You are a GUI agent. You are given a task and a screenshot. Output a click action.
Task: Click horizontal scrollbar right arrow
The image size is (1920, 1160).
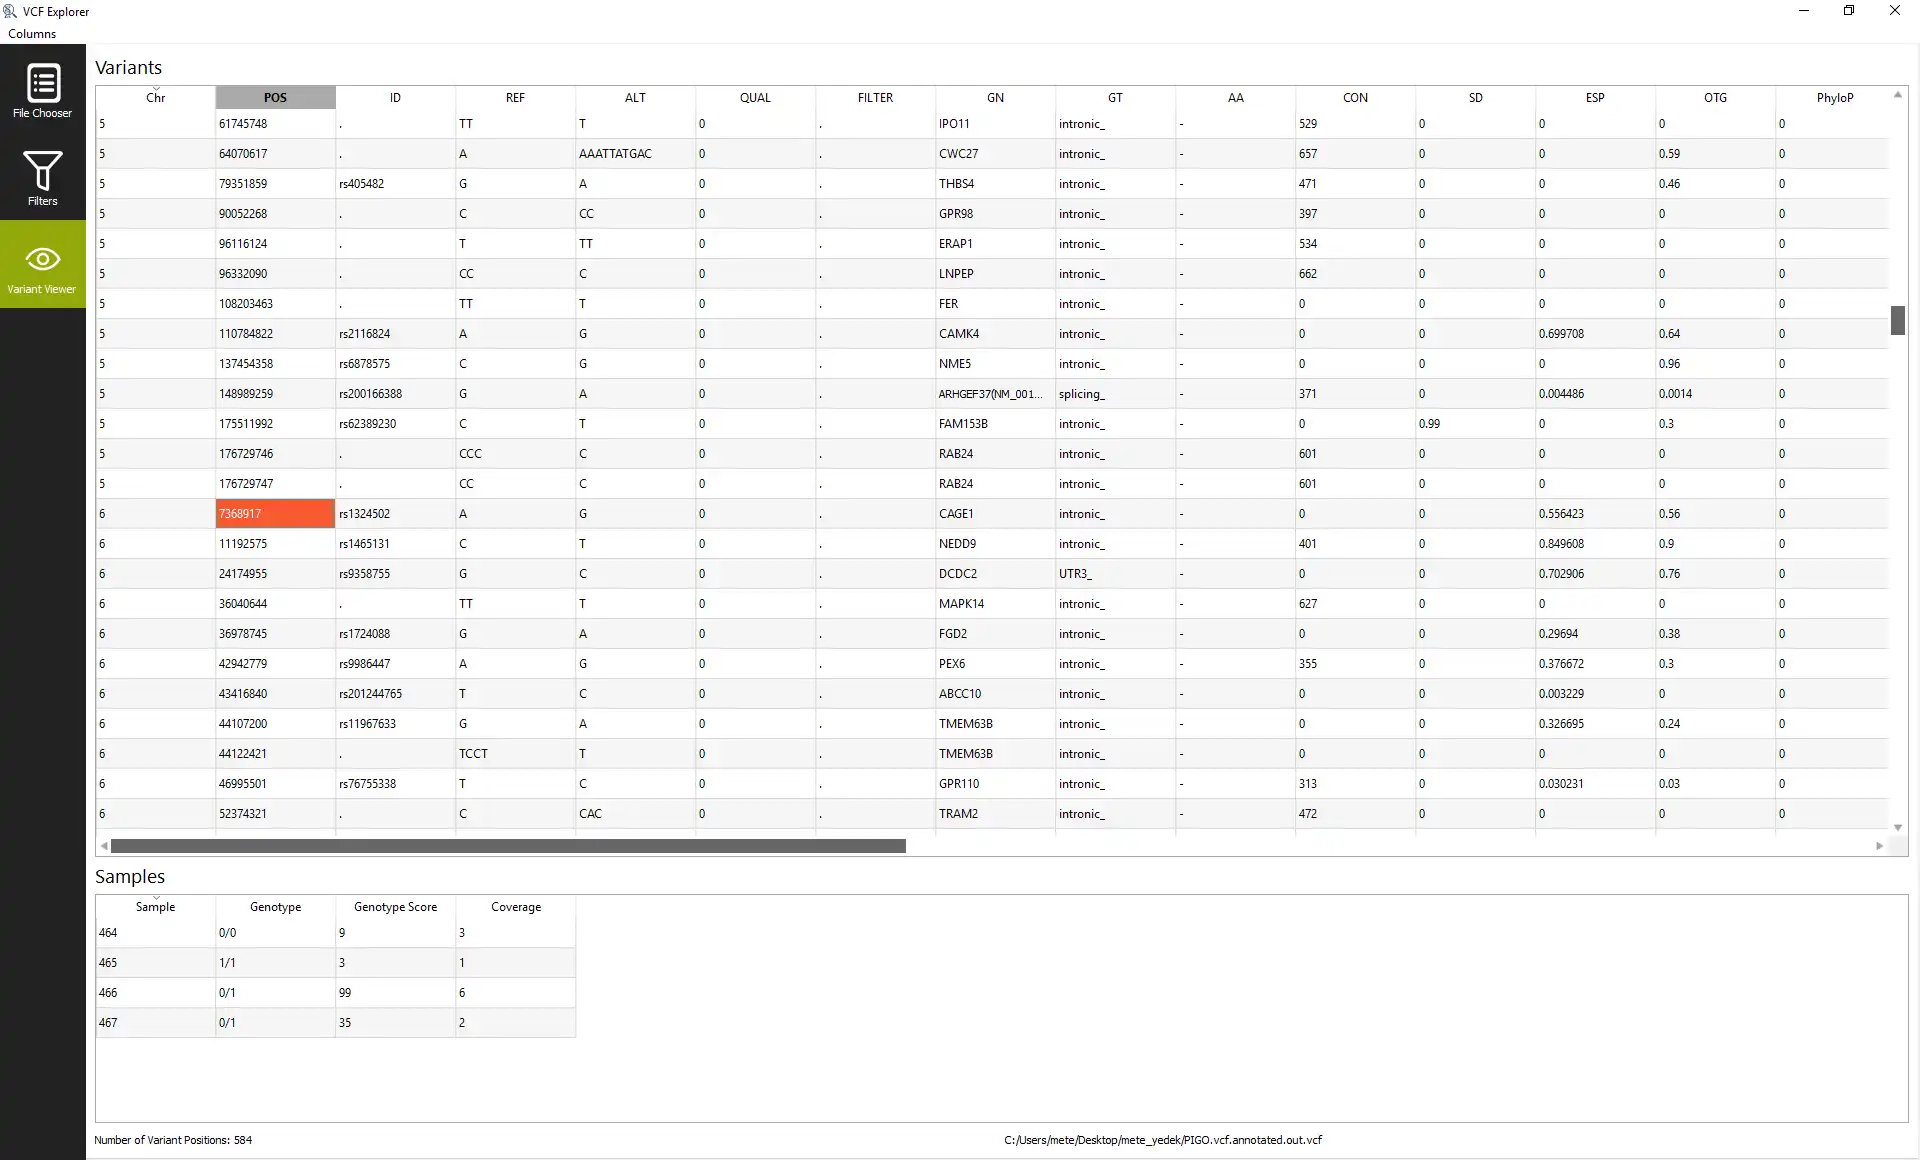(x=1879, y=846)
